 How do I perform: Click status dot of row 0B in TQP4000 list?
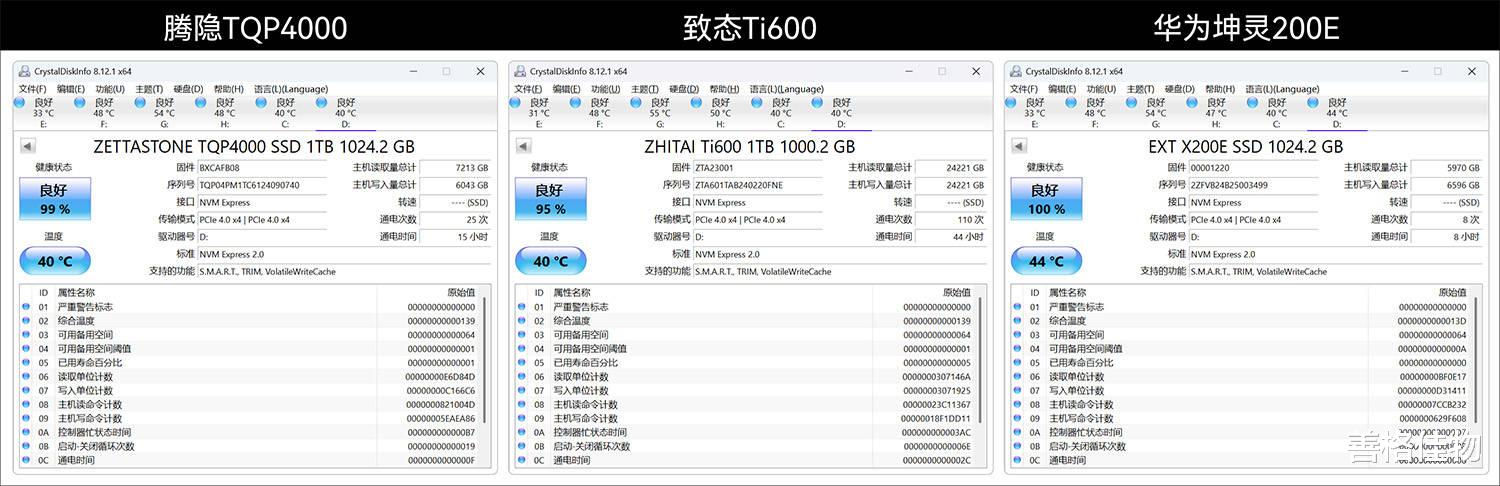(x=26, y=447)
